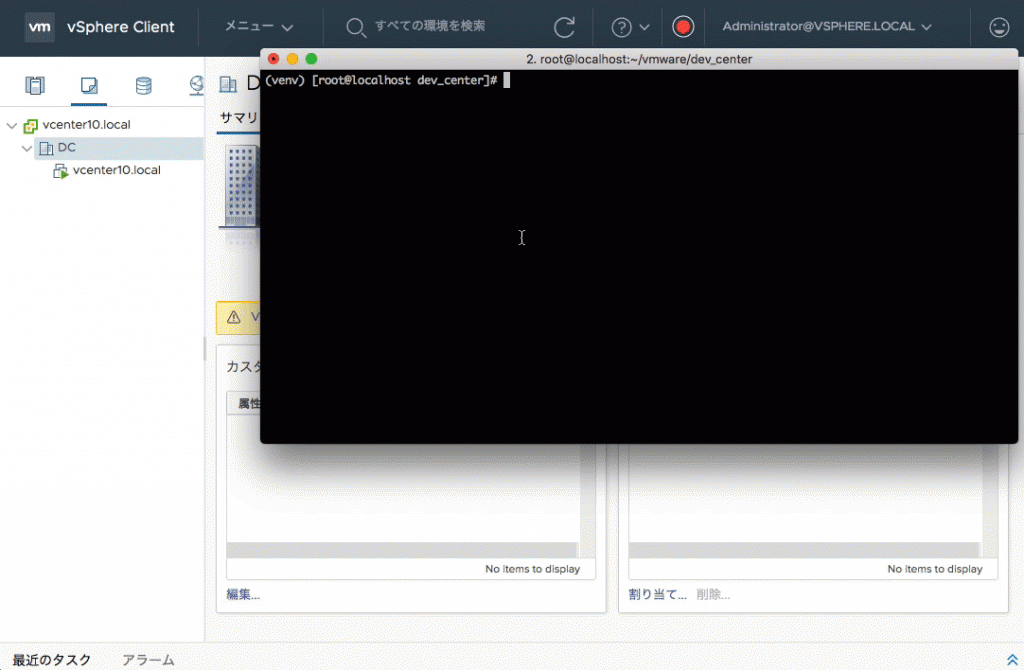The width and height of the screenshot is (1024, 670).
Task: Click the 編集... link below the attributes panel
Action: click(241, 594)
